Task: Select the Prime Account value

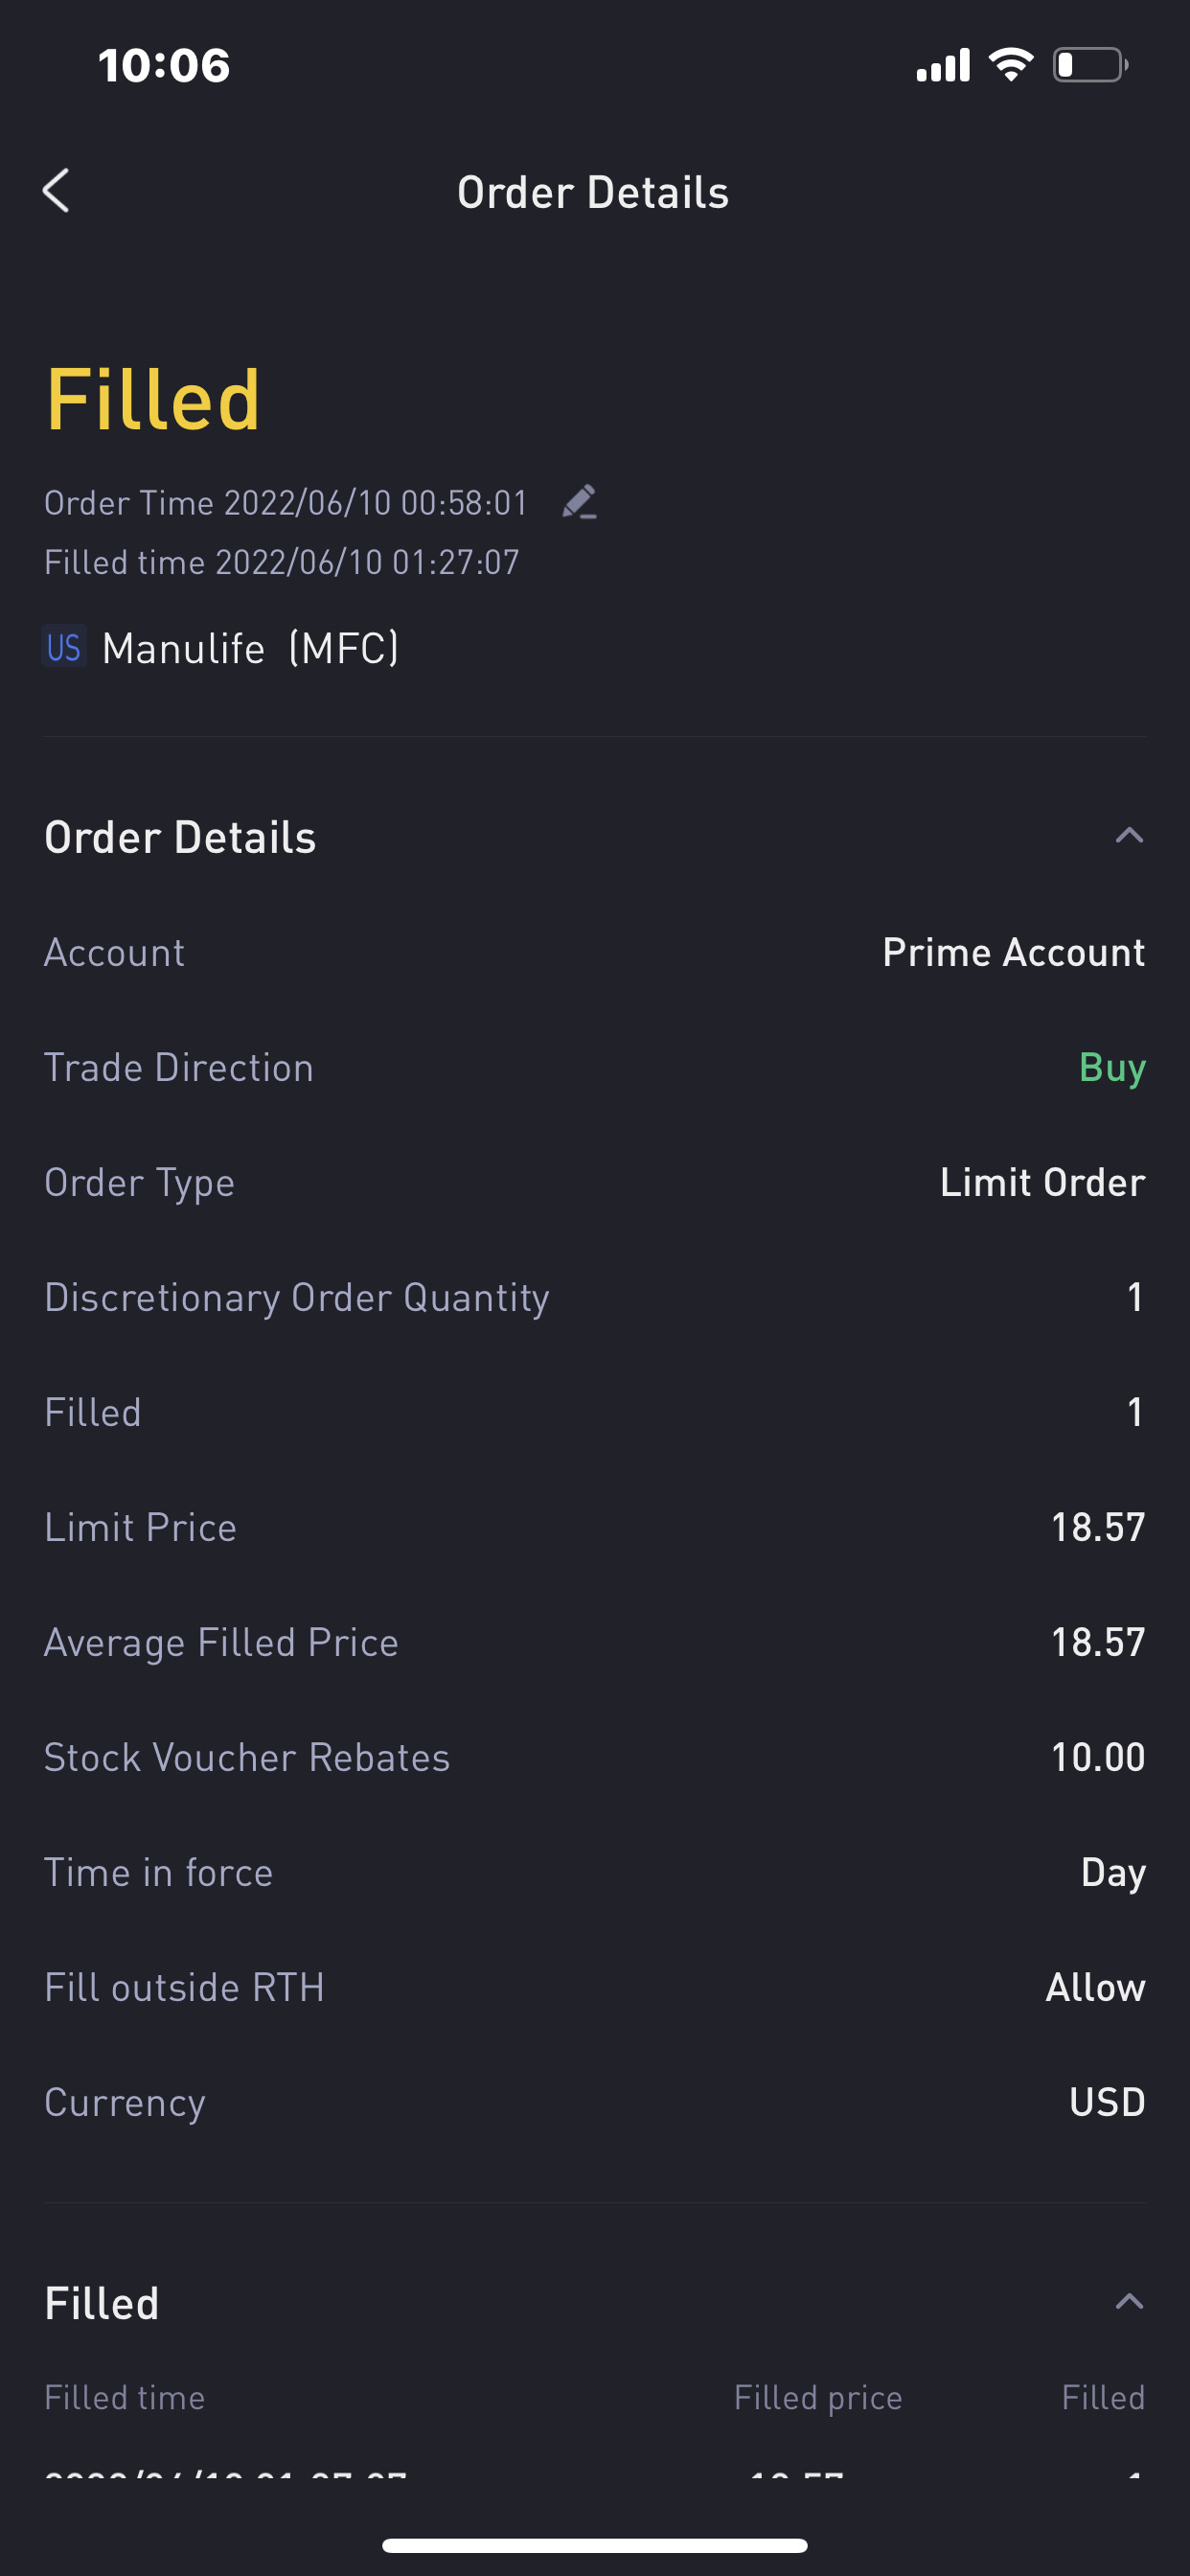Action: [x=1013, y=952]
